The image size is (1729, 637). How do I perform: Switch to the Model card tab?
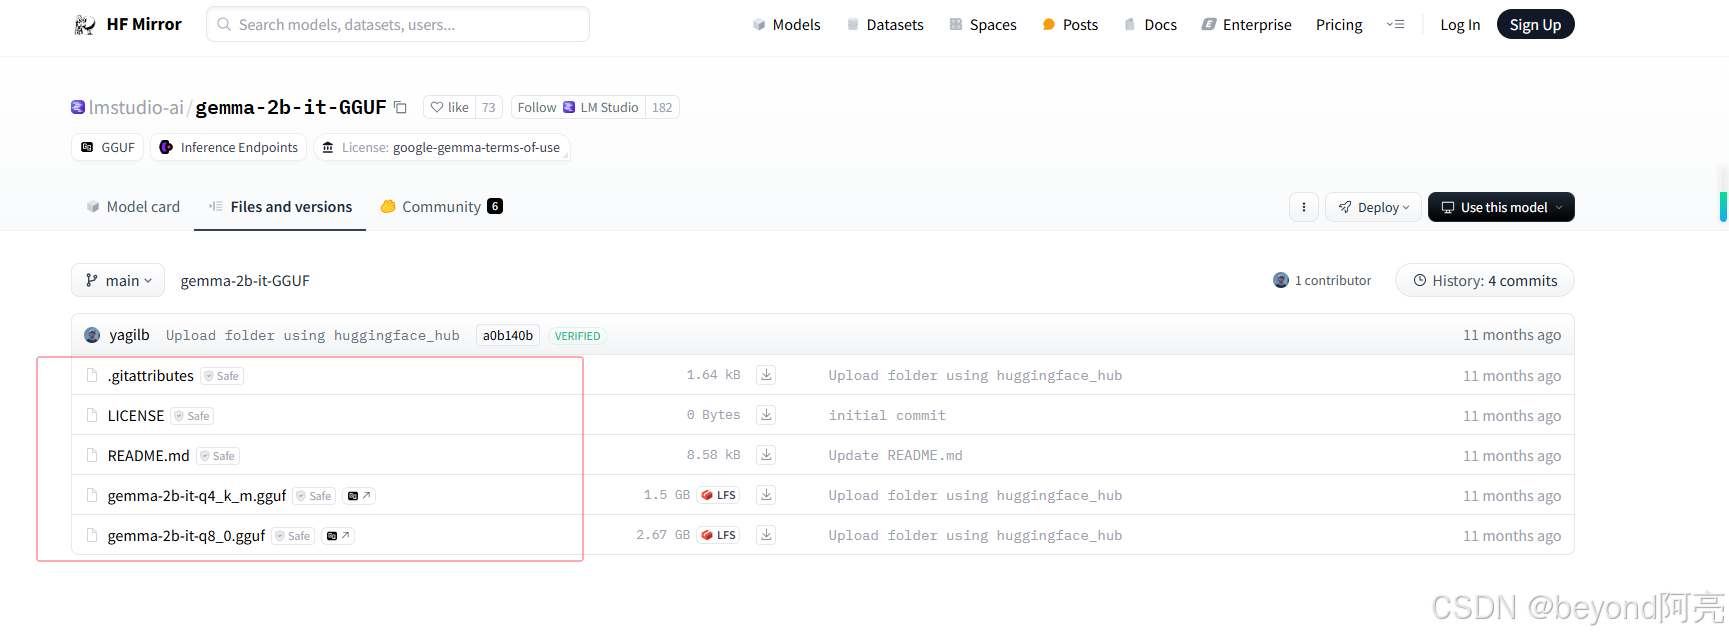[x=133, y=207]
